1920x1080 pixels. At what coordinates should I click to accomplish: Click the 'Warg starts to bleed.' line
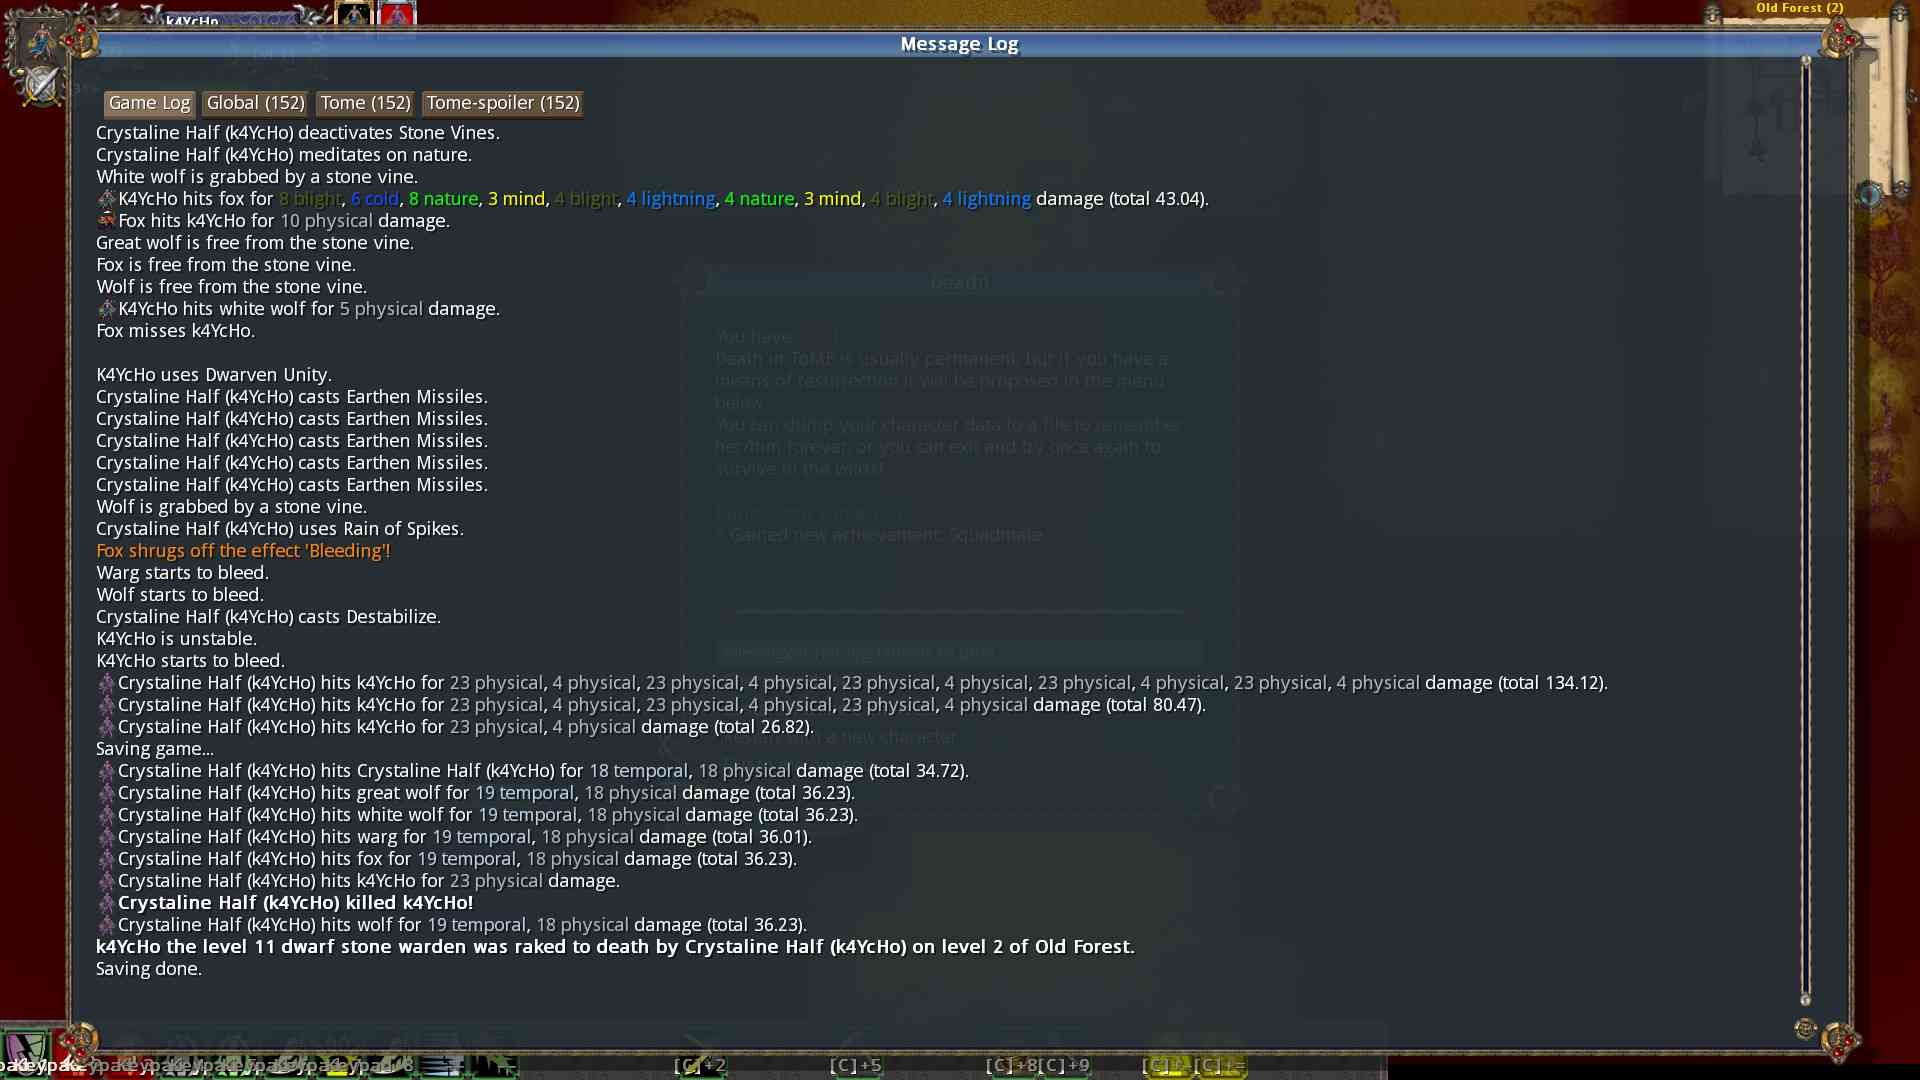click(183, 573)
